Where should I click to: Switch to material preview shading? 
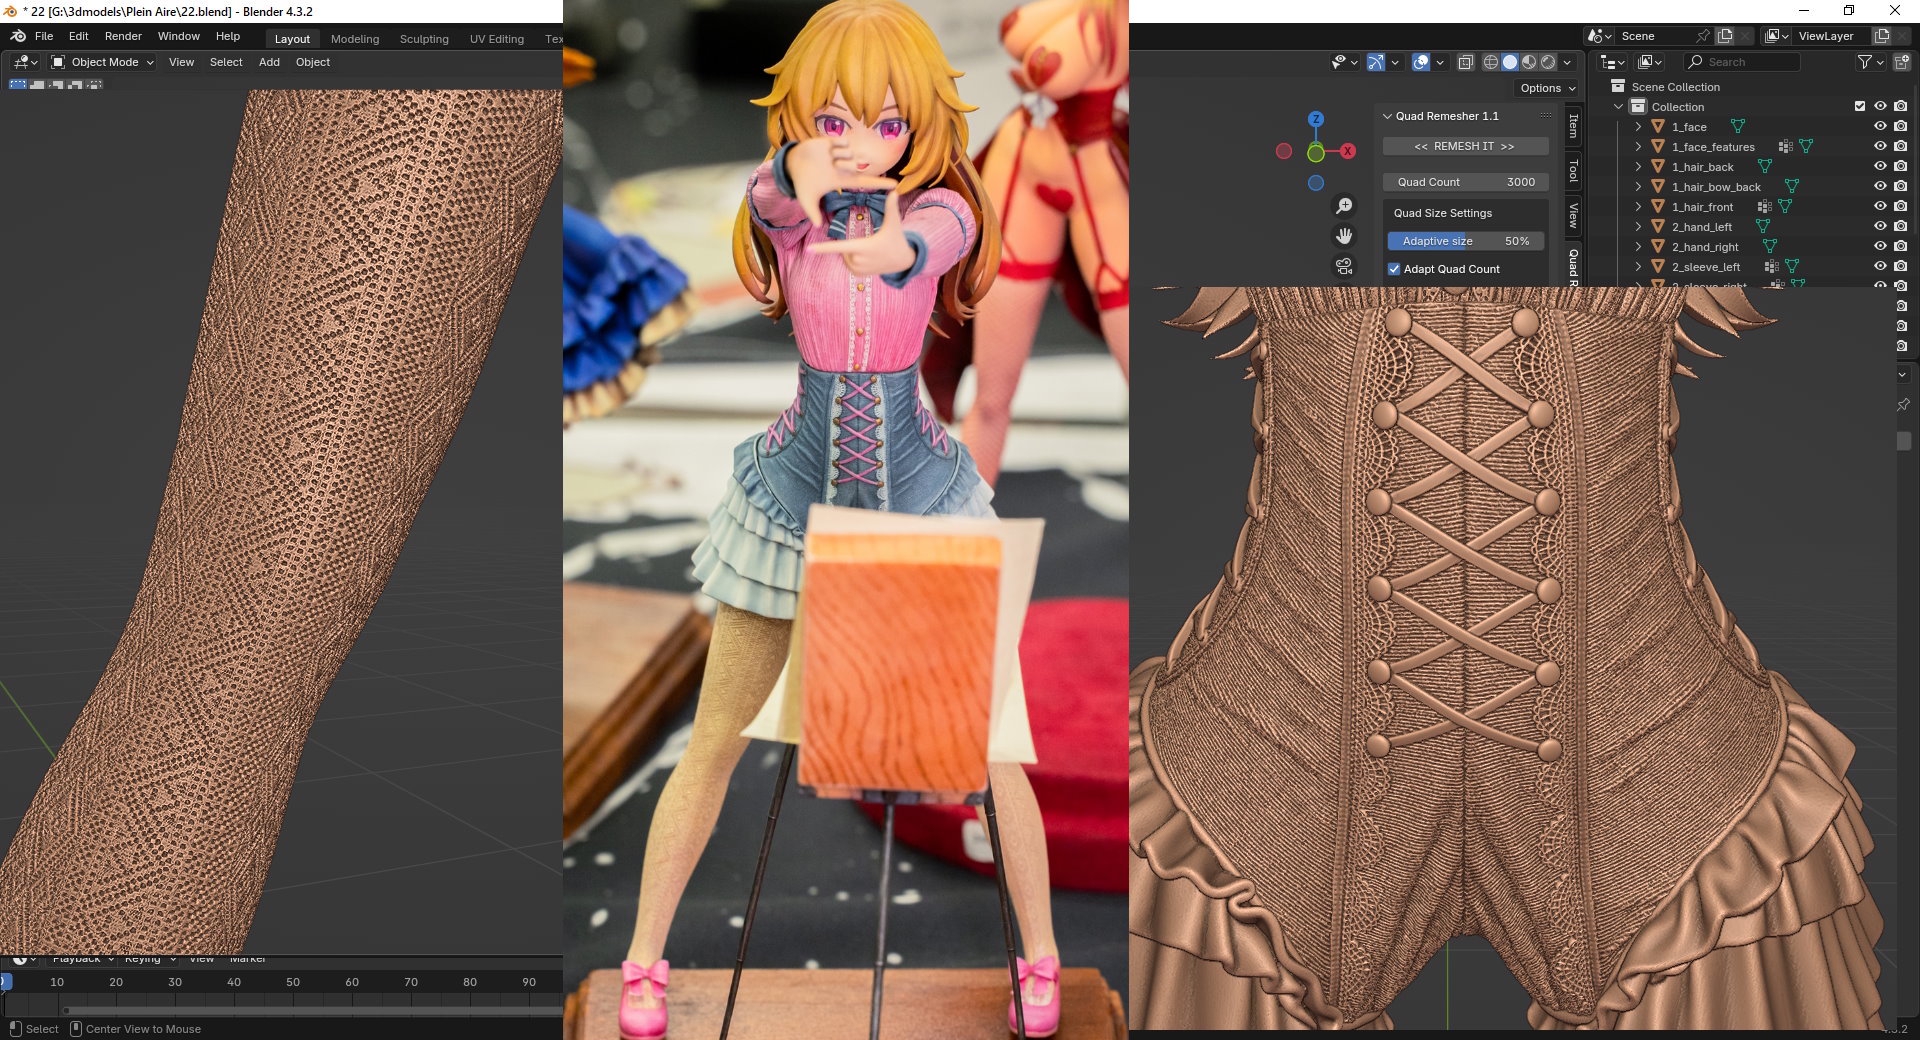pyautogui.click(x=1529, y=62)
